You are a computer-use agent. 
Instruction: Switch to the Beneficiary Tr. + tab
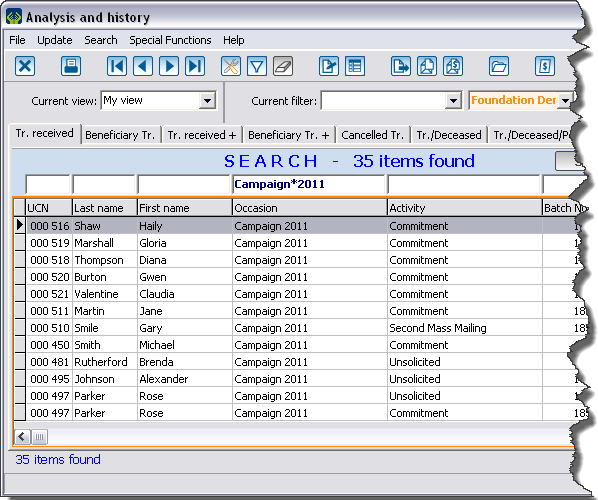pos(289,135)
